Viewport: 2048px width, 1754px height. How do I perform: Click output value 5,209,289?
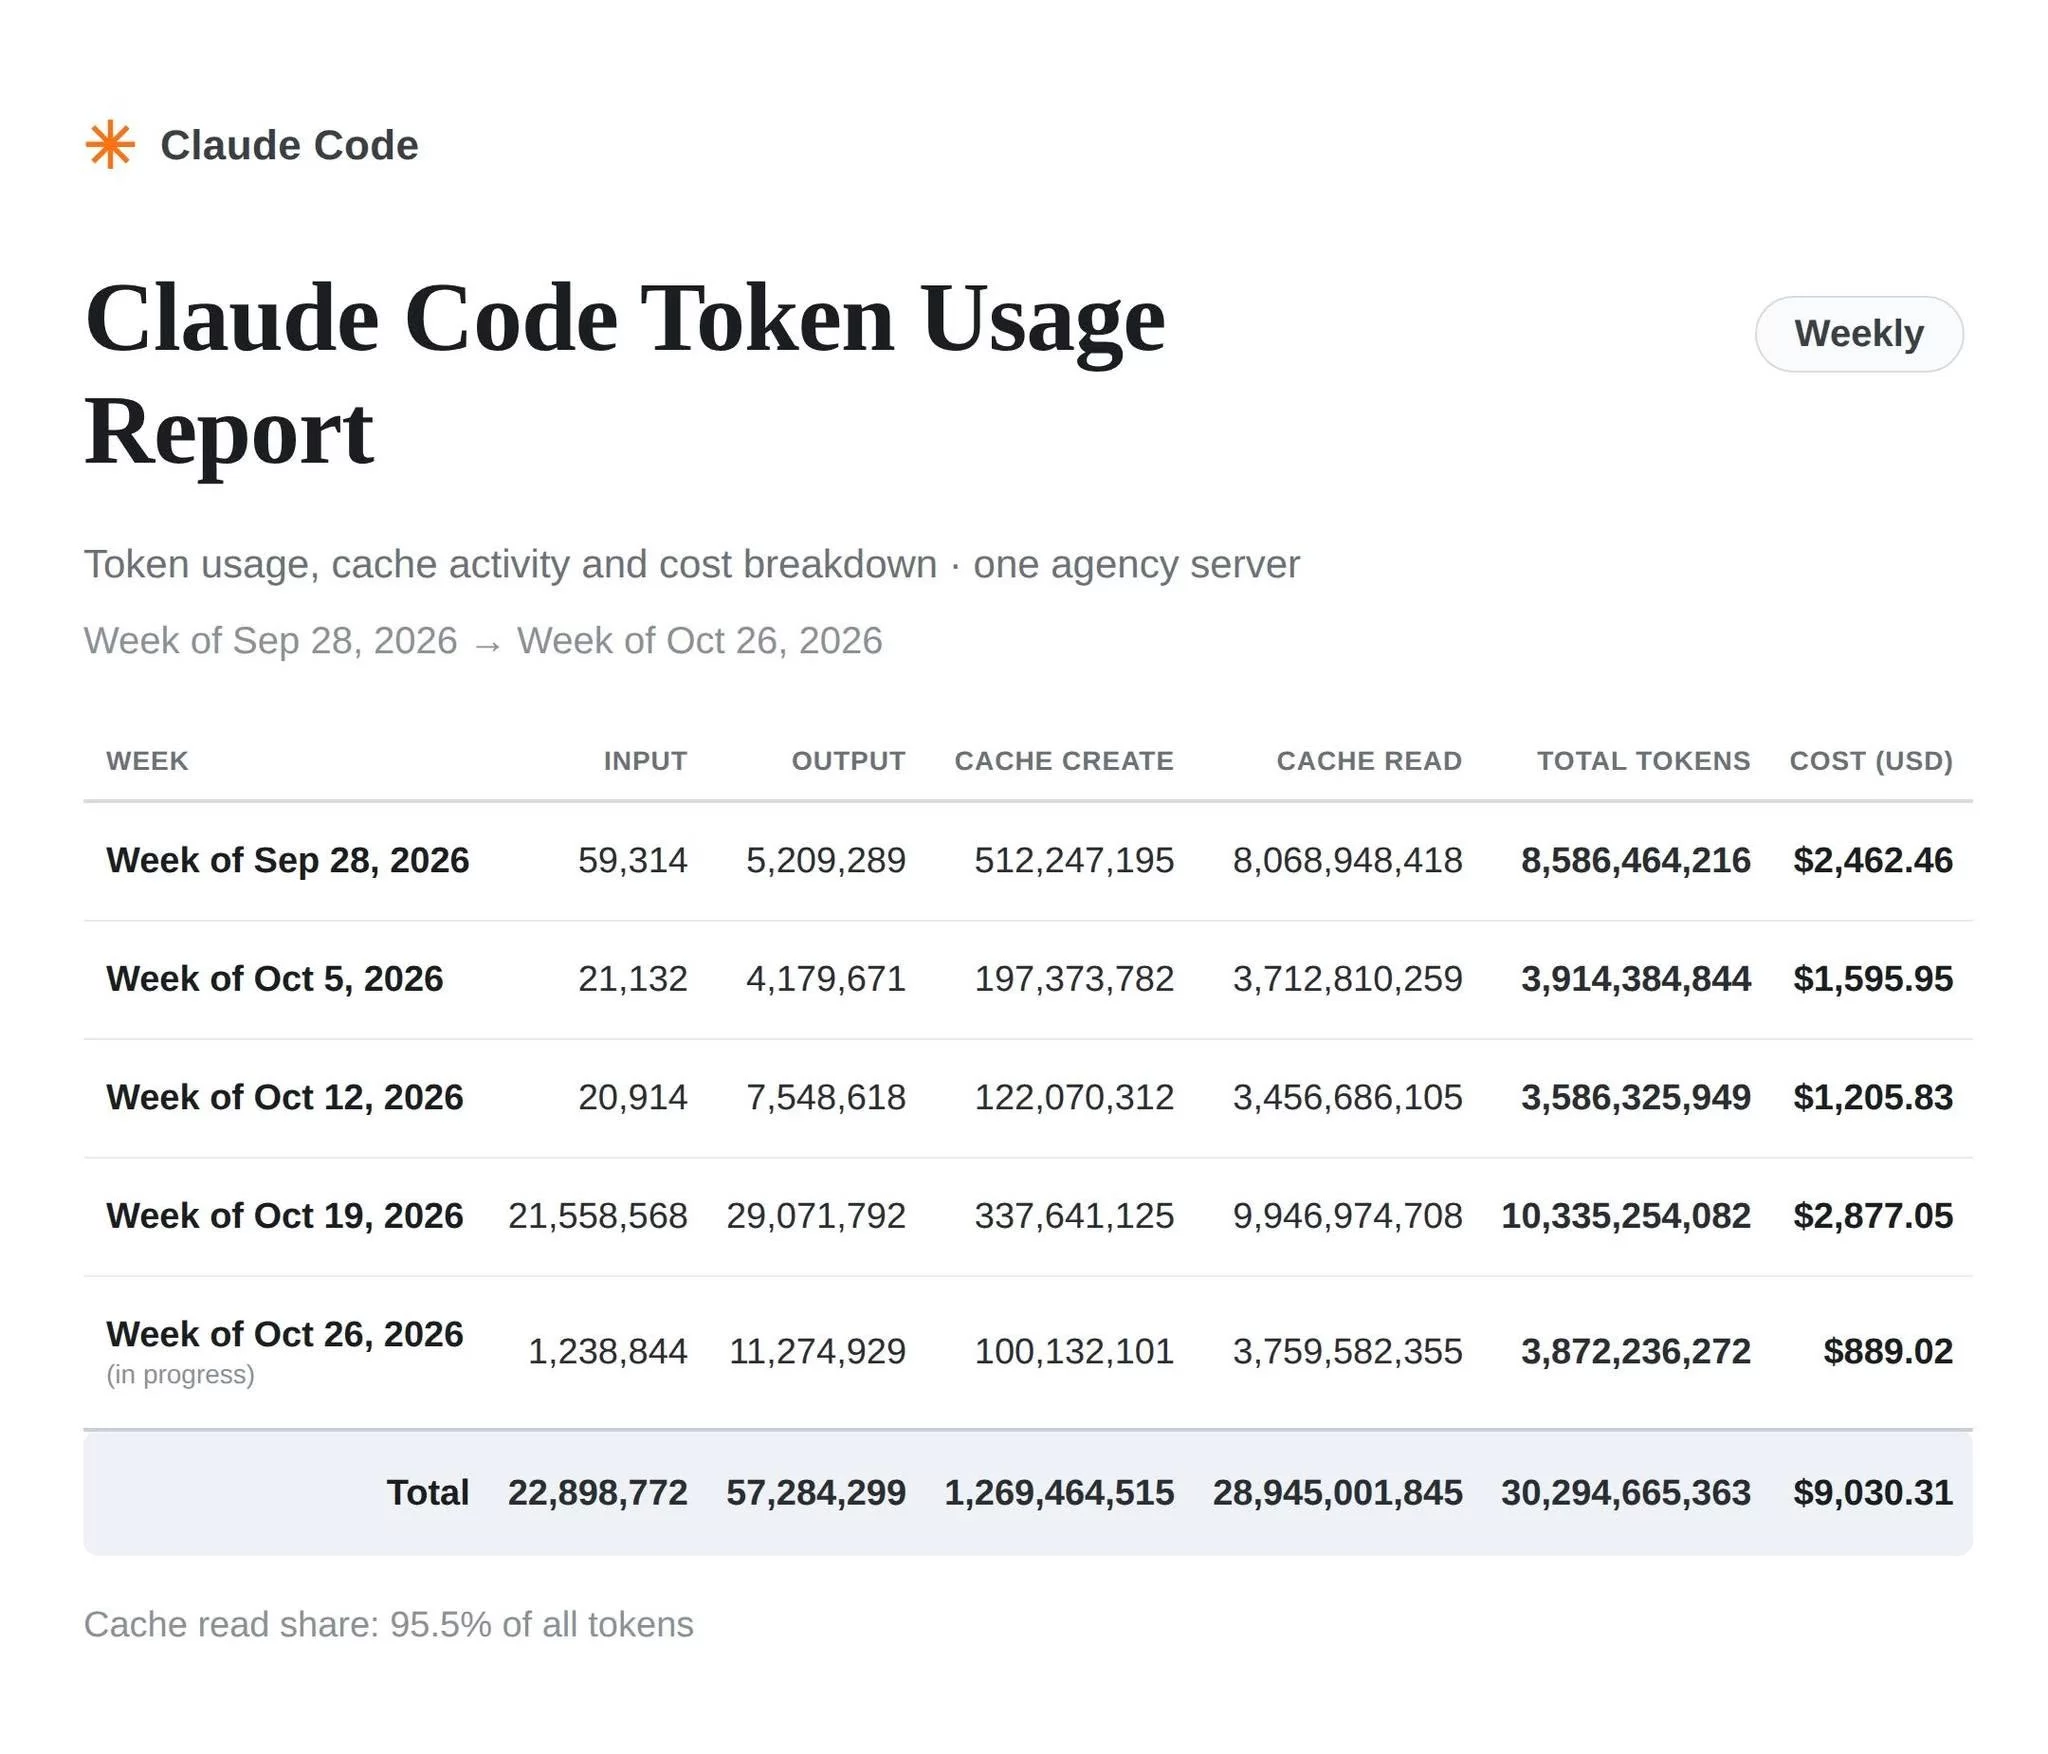[826, 860]
